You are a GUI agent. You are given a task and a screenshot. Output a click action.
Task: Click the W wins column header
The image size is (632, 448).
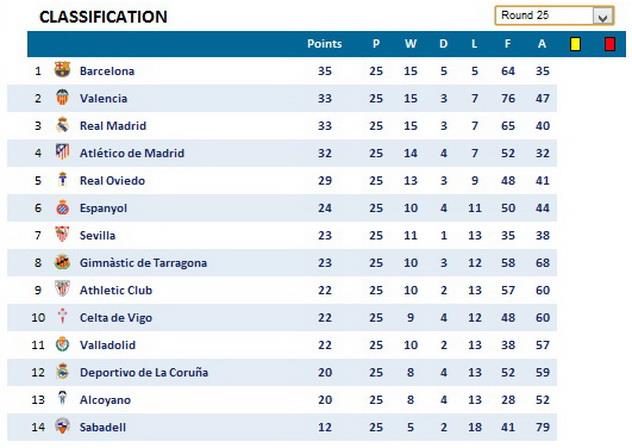tap(410, 44)
